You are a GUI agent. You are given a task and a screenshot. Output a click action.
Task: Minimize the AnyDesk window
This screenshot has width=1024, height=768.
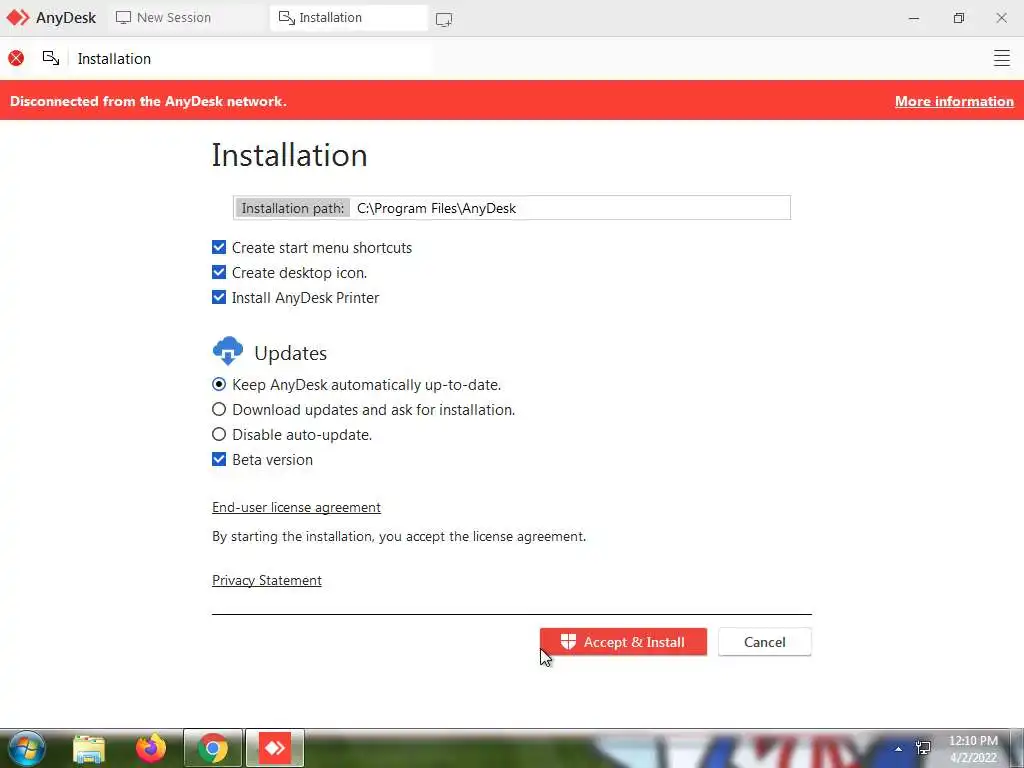click(914, 18)
